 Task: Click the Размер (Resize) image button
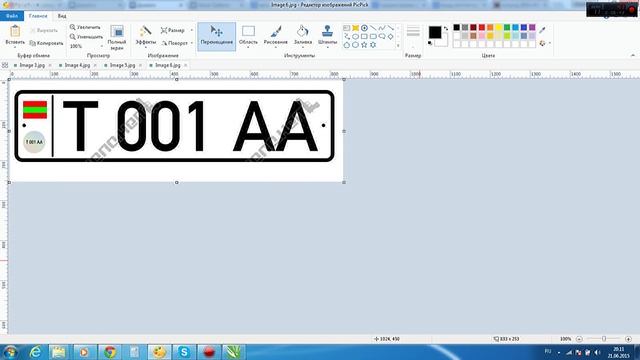coord(173,30)
